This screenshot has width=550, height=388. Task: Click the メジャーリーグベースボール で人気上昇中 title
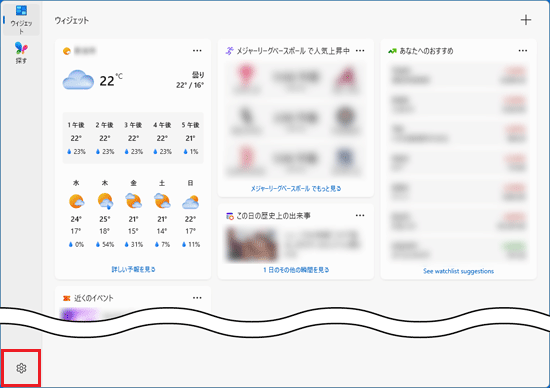pyautogui.click(x=293, y=51)
